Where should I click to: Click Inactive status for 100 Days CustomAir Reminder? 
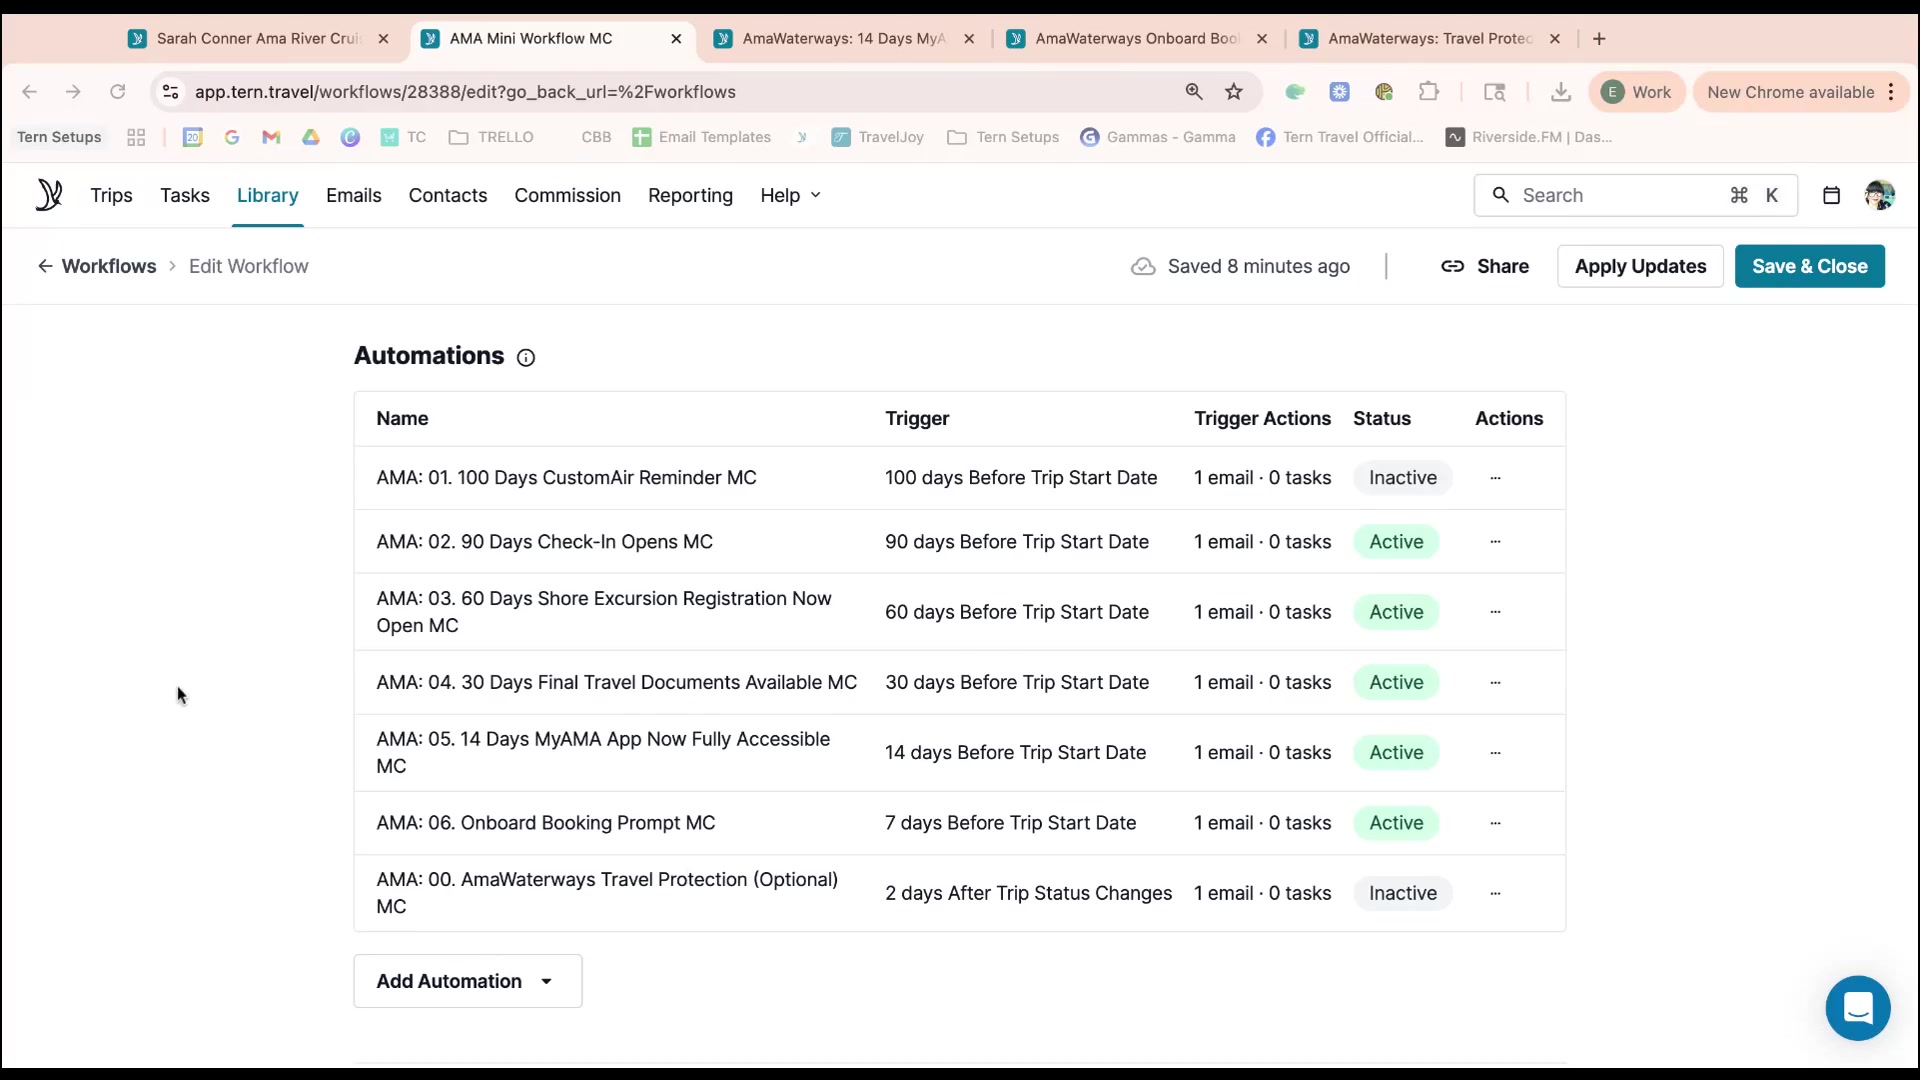(x=1402, y=478)
